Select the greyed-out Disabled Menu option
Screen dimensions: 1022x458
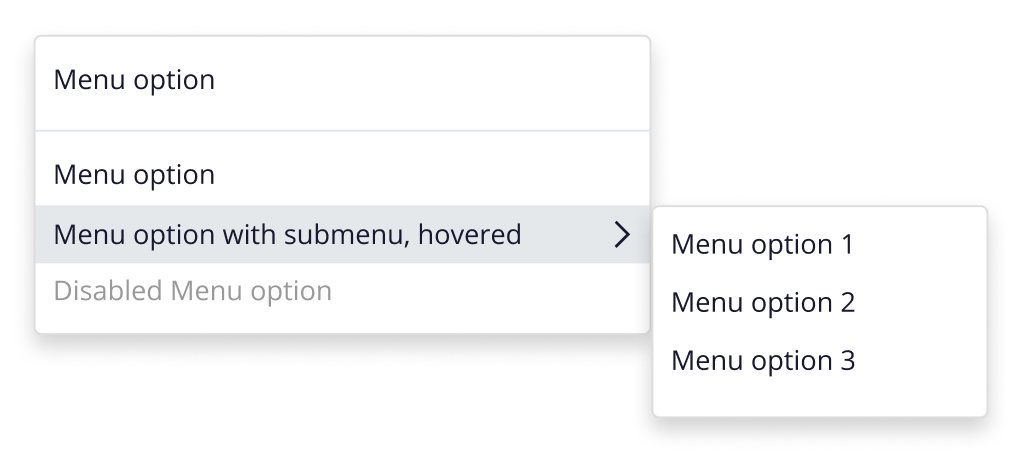click(x=192, y=291)
